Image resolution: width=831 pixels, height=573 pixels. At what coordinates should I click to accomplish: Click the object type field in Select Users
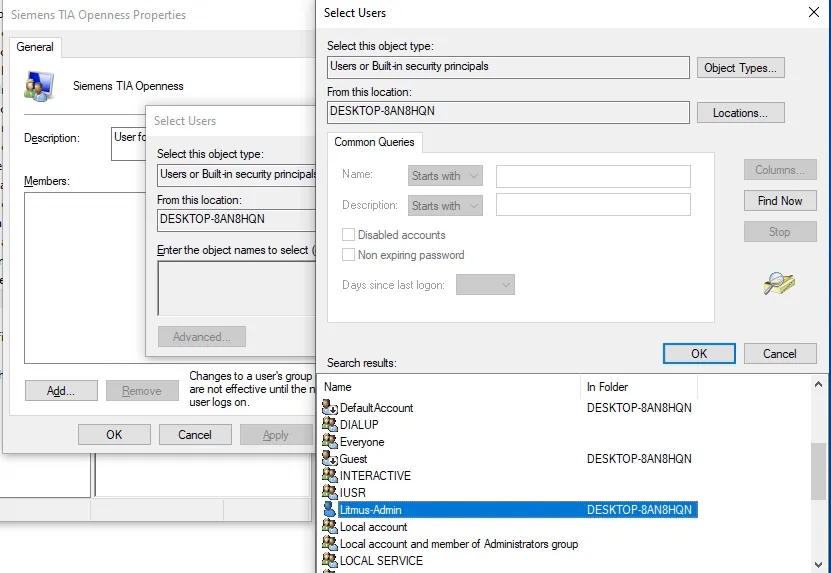click(x=508, y=67)
